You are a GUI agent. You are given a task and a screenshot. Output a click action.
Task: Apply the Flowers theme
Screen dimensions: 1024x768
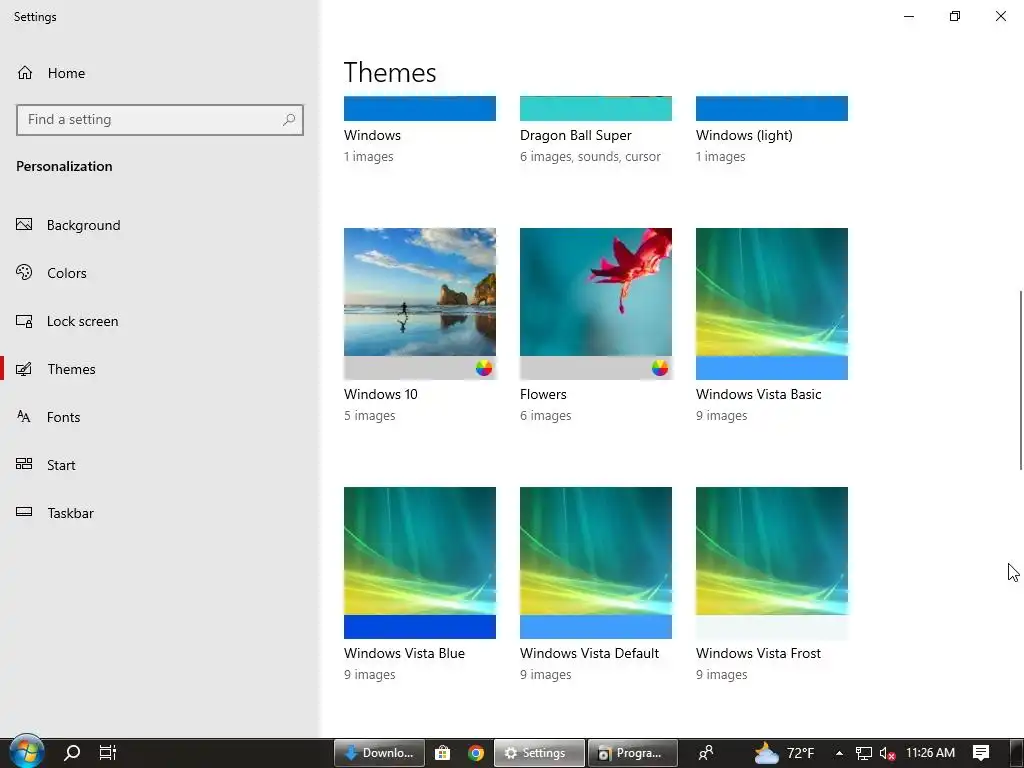pyautogui.click(x=596, y=304)
